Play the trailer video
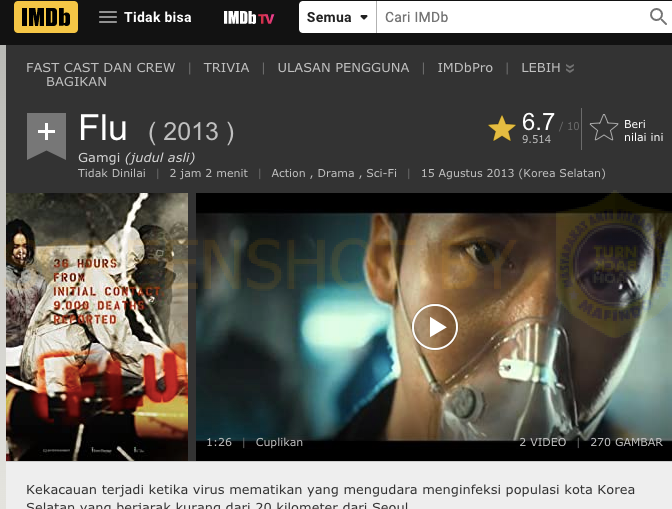 435,326
